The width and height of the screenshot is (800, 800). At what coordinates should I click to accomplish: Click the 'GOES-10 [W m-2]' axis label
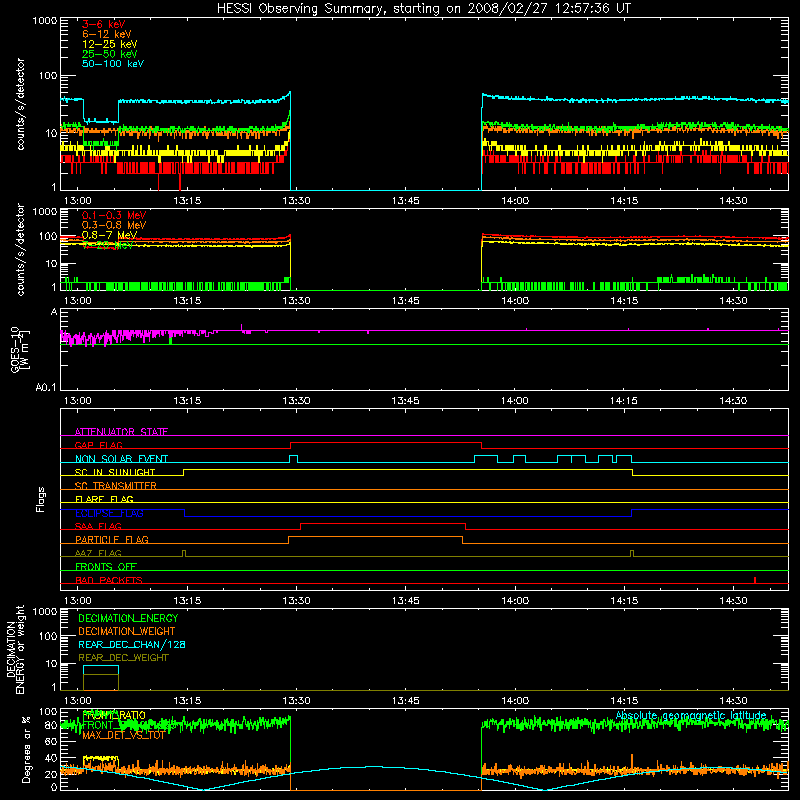(20, 349)
